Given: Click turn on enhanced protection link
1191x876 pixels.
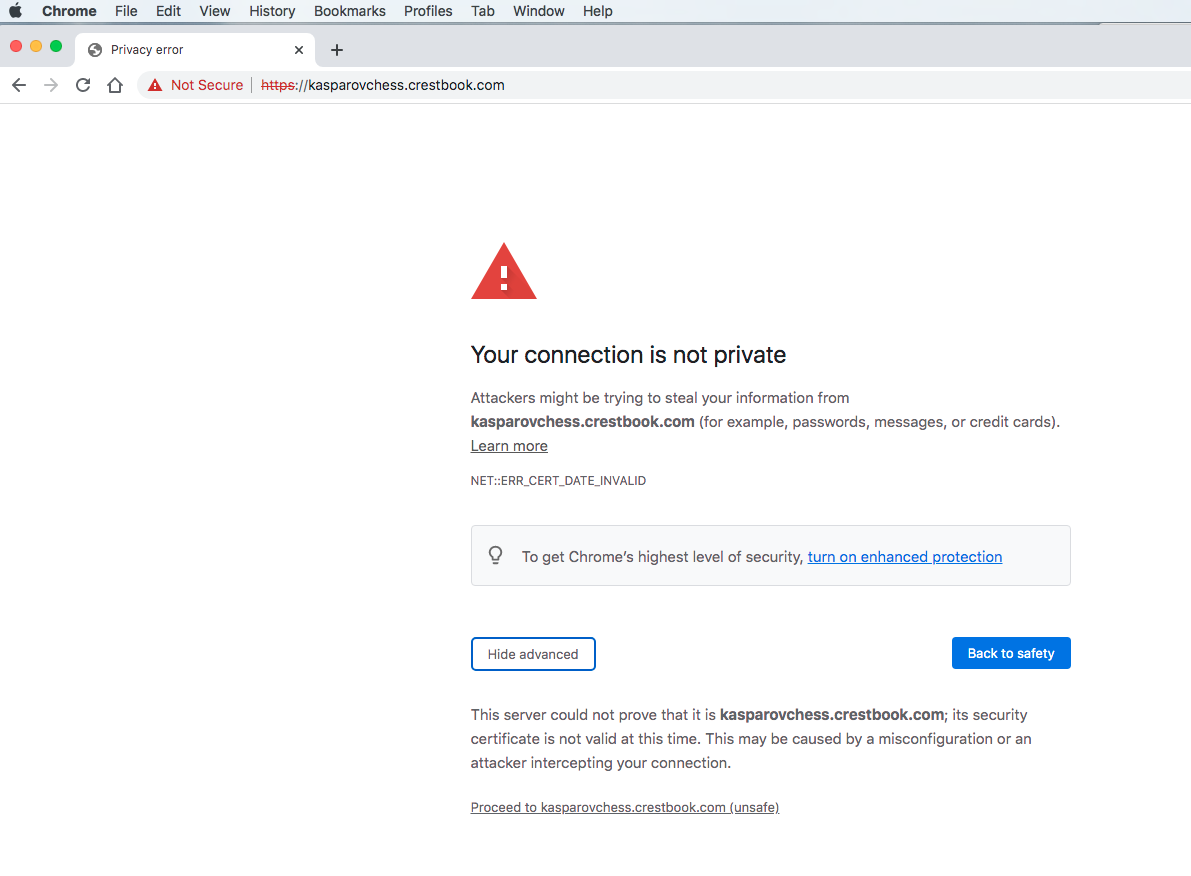Looking at the screenshot, I should (x=904, y=557).
